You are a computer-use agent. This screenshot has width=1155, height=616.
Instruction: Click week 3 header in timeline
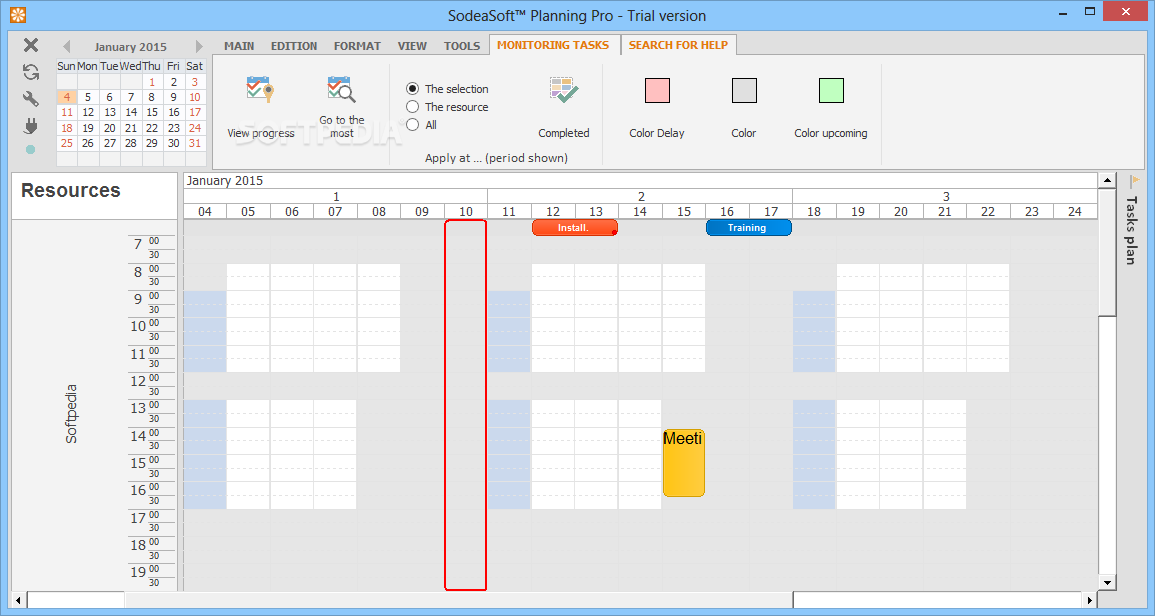[945, 196]
